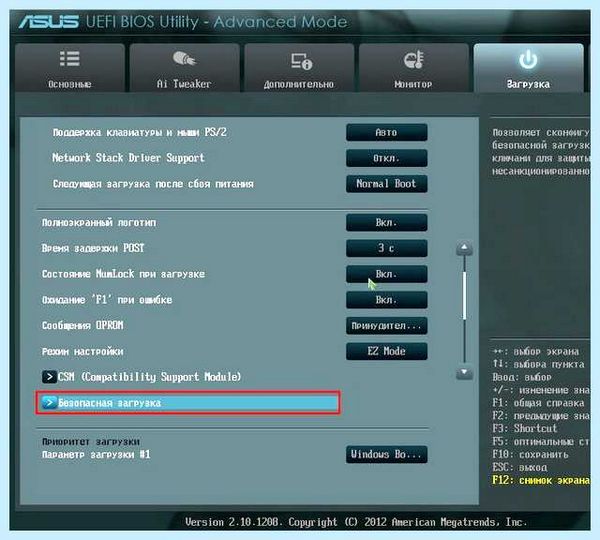The height and width of the screenshot is (540, 600).
Task: Click F5 оптимальные defaults hint
Action: pos(541,442)
